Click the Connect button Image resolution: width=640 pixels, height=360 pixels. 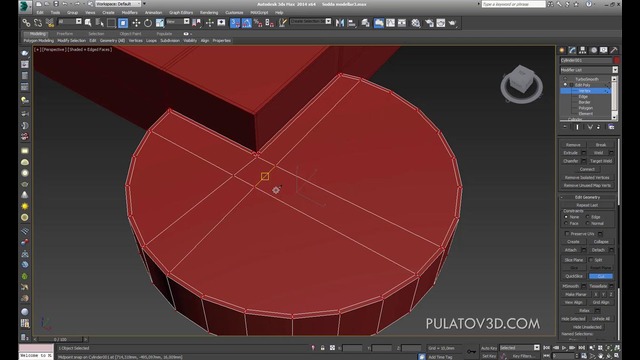click(x=587, y=169)
